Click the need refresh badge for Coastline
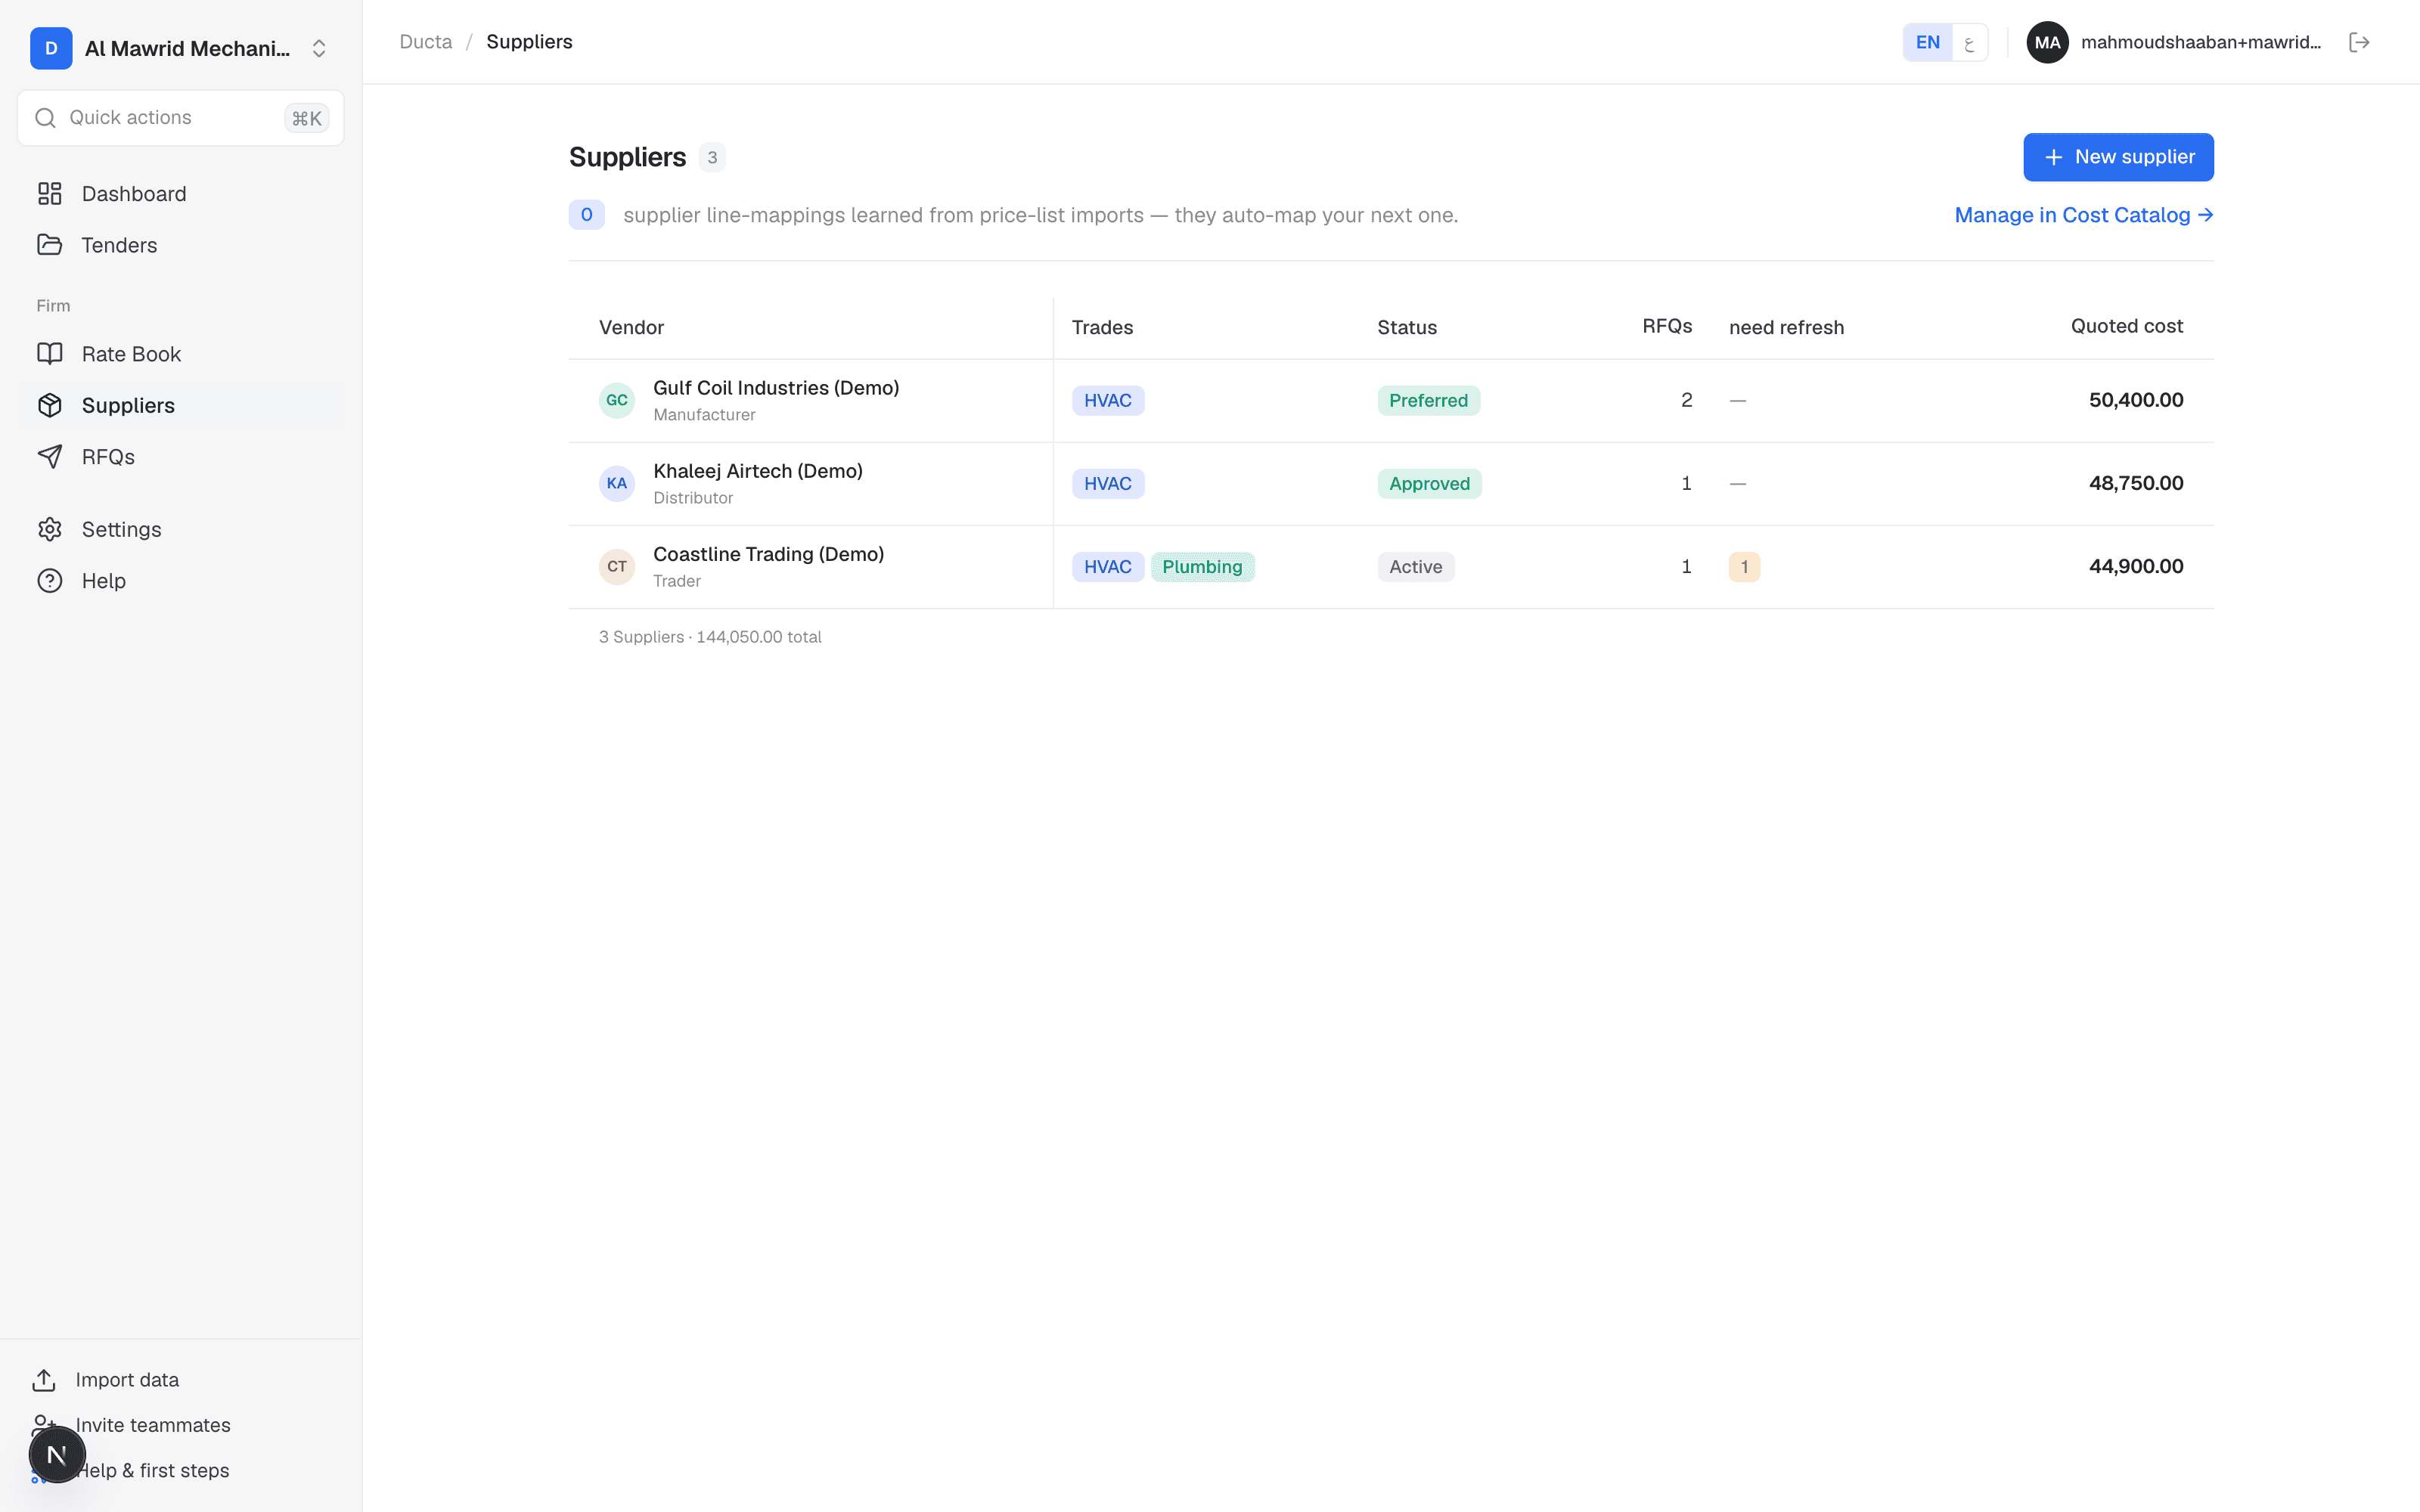The image size is (2420, 1512). click(1744, 567)
